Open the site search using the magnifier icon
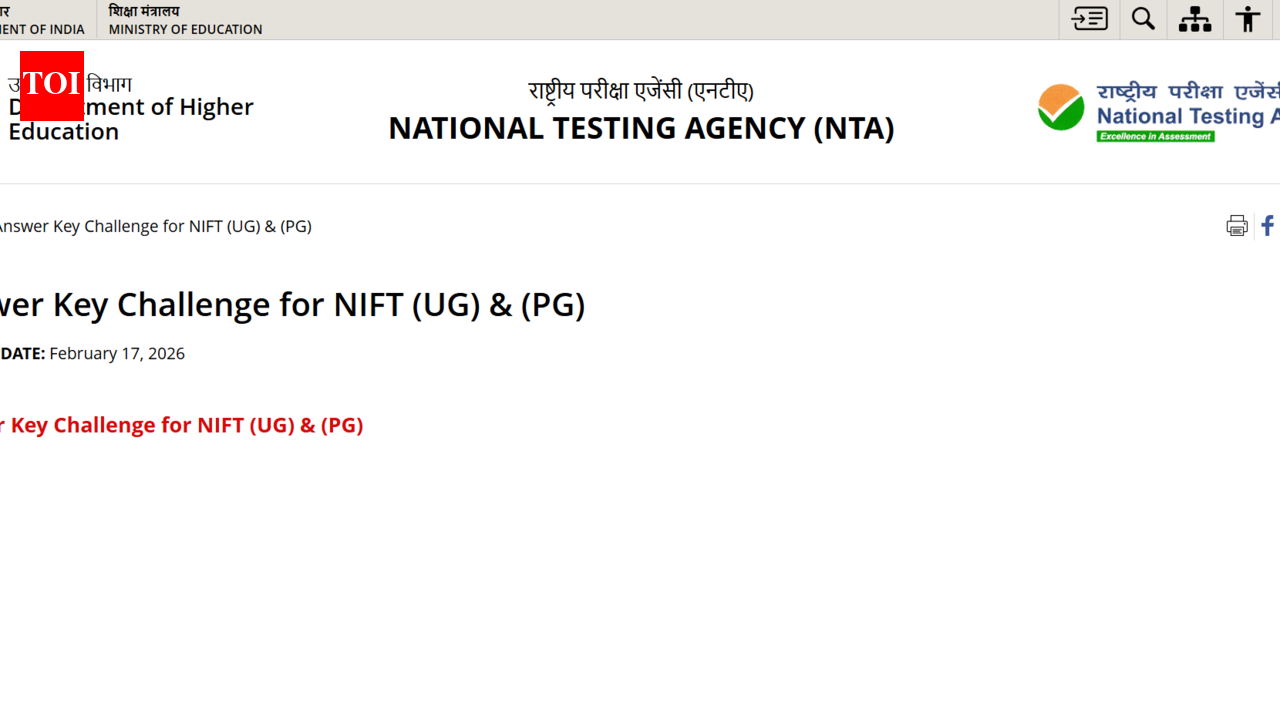 pyautogui.click(x=1142, y=18)
